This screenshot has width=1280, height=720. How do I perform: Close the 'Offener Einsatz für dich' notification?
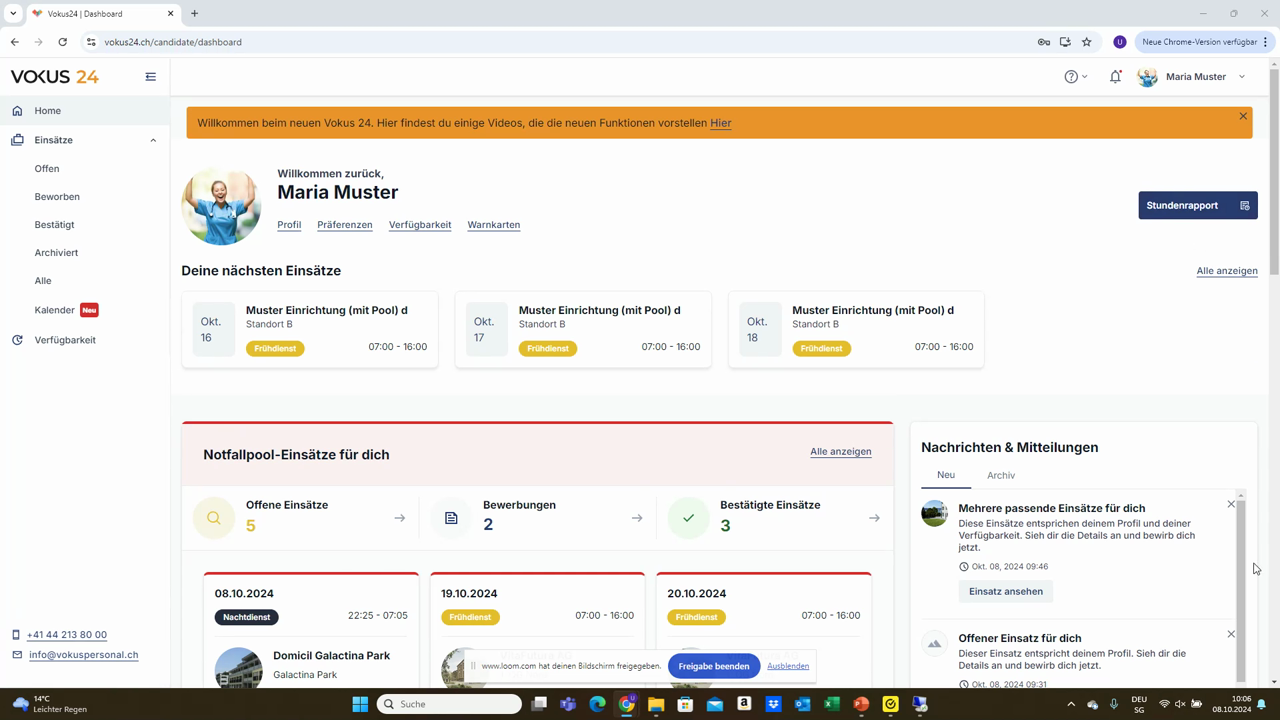coord(1231,634)
